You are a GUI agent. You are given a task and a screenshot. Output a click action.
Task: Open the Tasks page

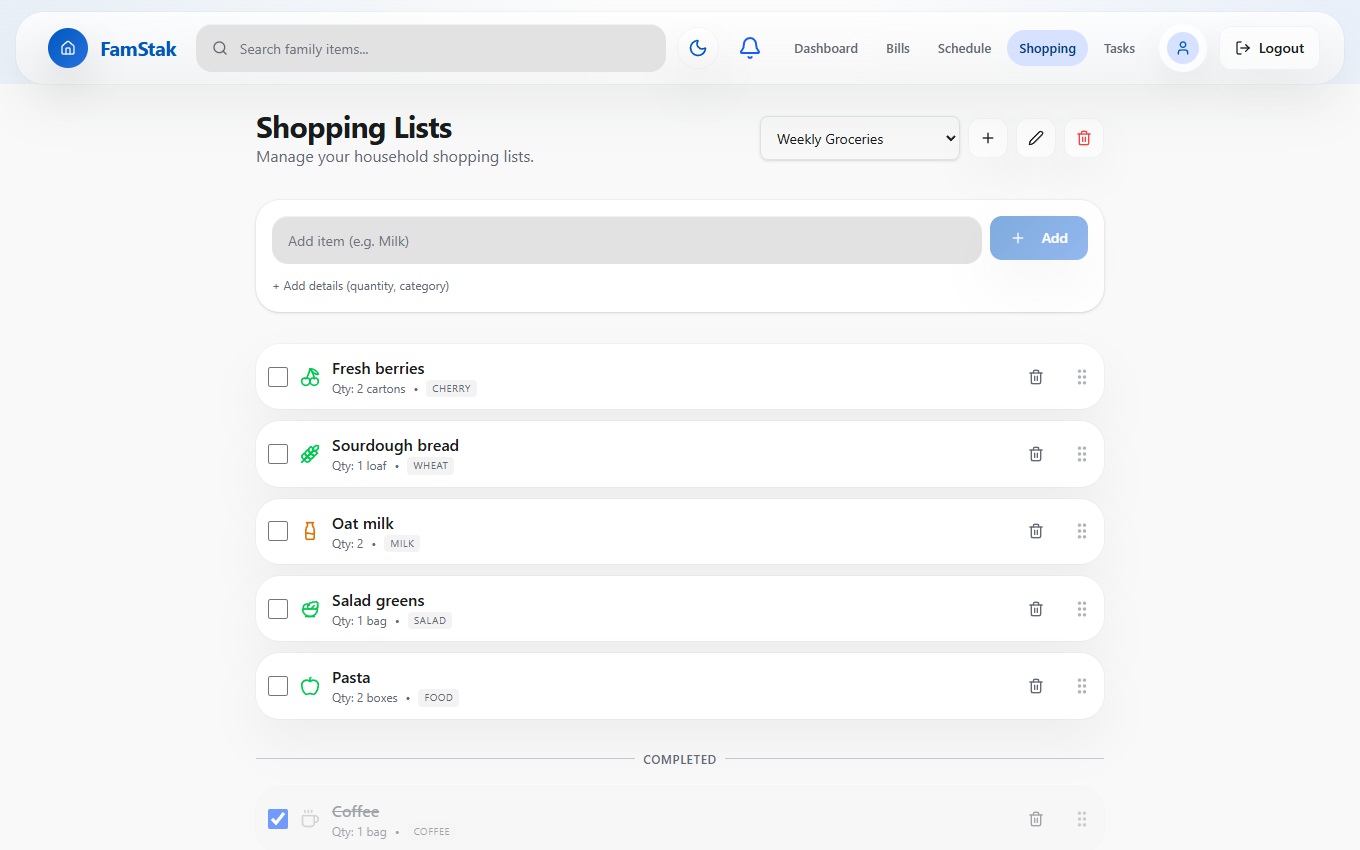[x=1119, y=48]
